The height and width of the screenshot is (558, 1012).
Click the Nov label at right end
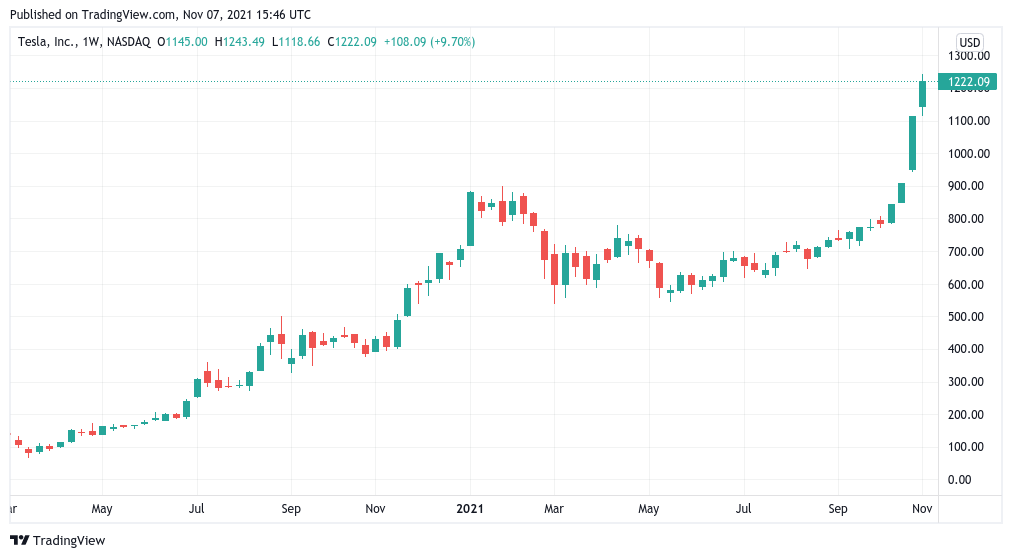point(922,508)
